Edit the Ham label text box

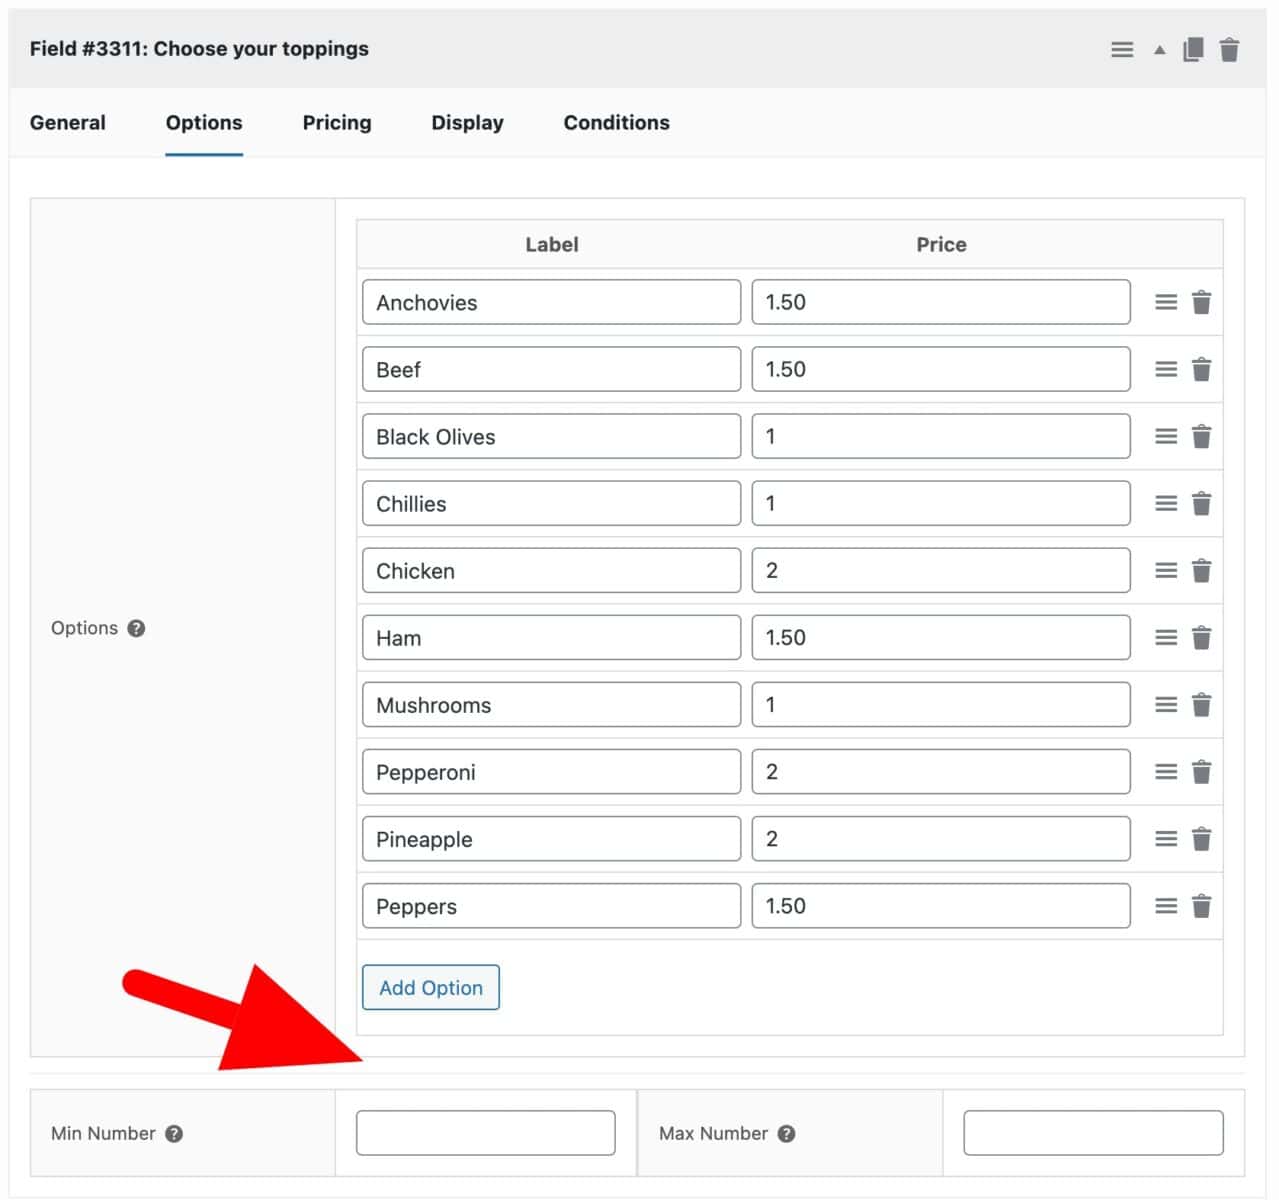[x=550, y=637]
